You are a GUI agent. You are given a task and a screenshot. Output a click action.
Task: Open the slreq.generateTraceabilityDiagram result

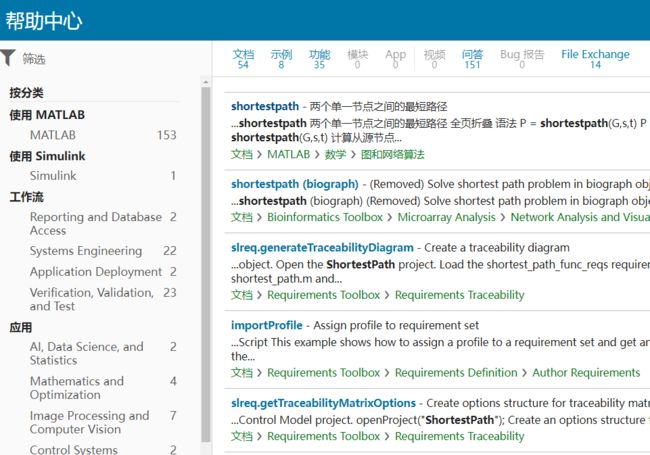tap(322, 248)
